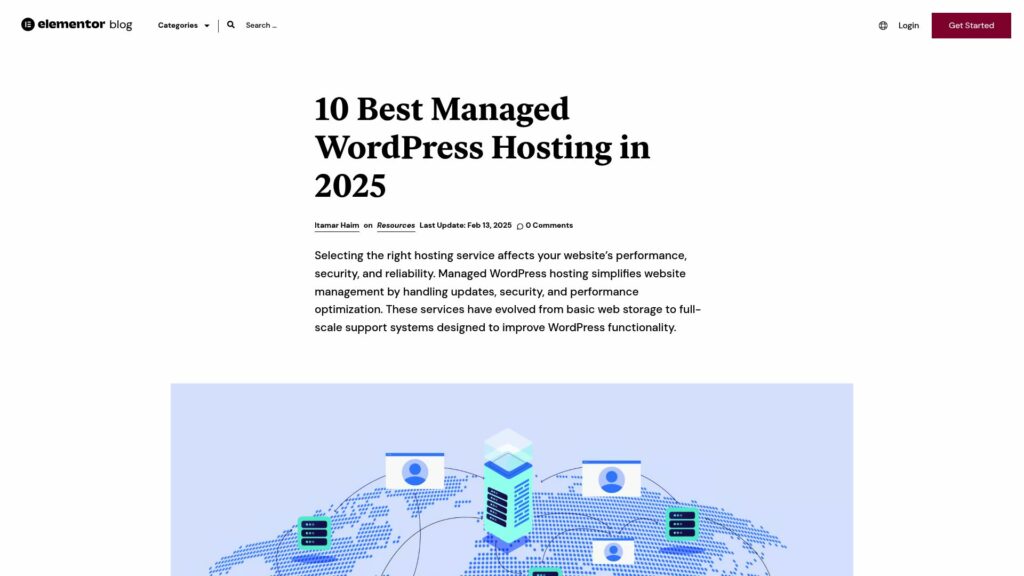
Task: Click the Last Update: Feb 13, 2025 text
Action: click(466, 225)
